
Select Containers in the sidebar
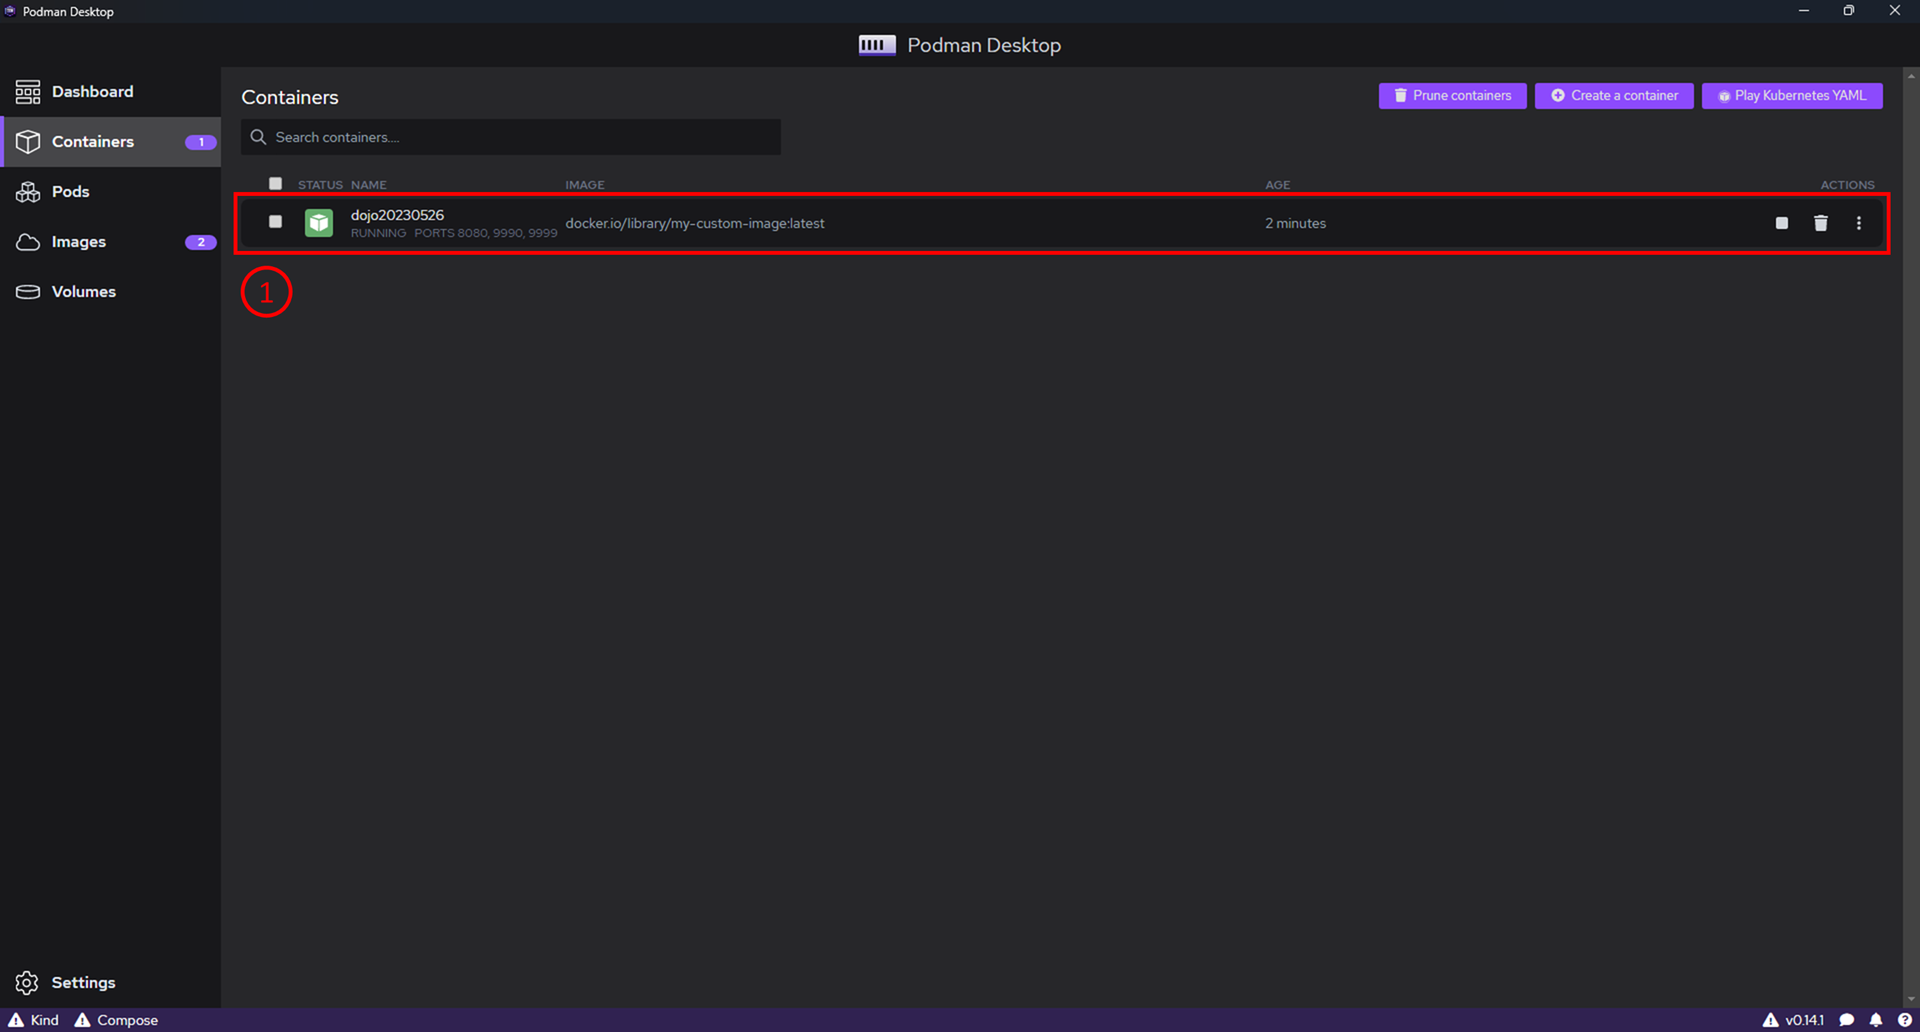[x=110, y=142]
